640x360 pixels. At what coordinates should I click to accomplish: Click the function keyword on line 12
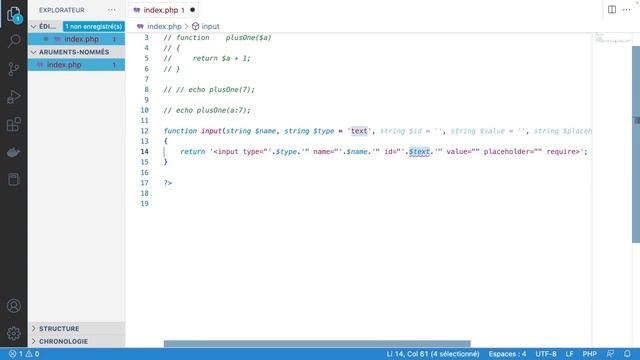(180, 131)
